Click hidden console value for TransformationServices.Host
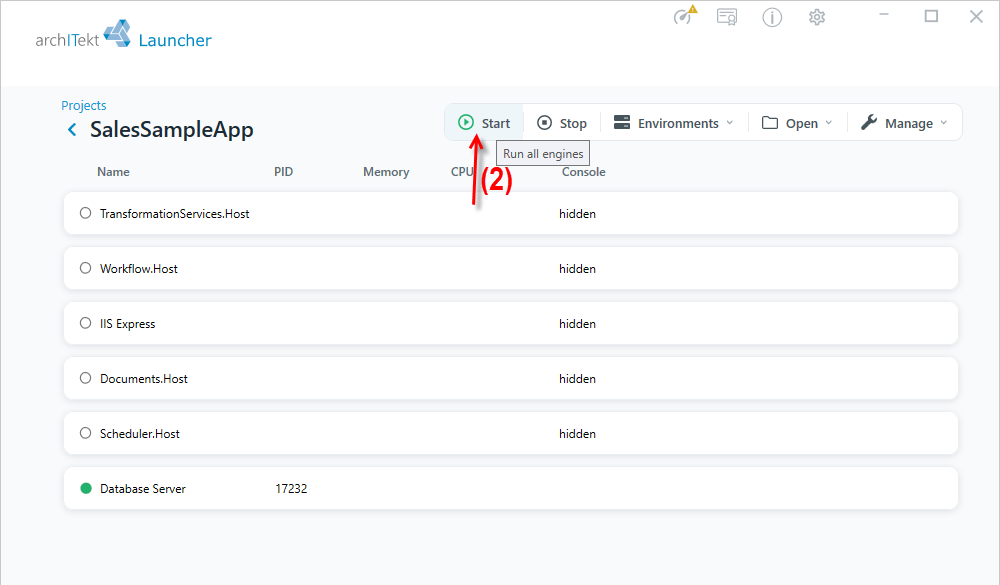The height and width of the screenshot is (585, 1000). pos(577,214)
